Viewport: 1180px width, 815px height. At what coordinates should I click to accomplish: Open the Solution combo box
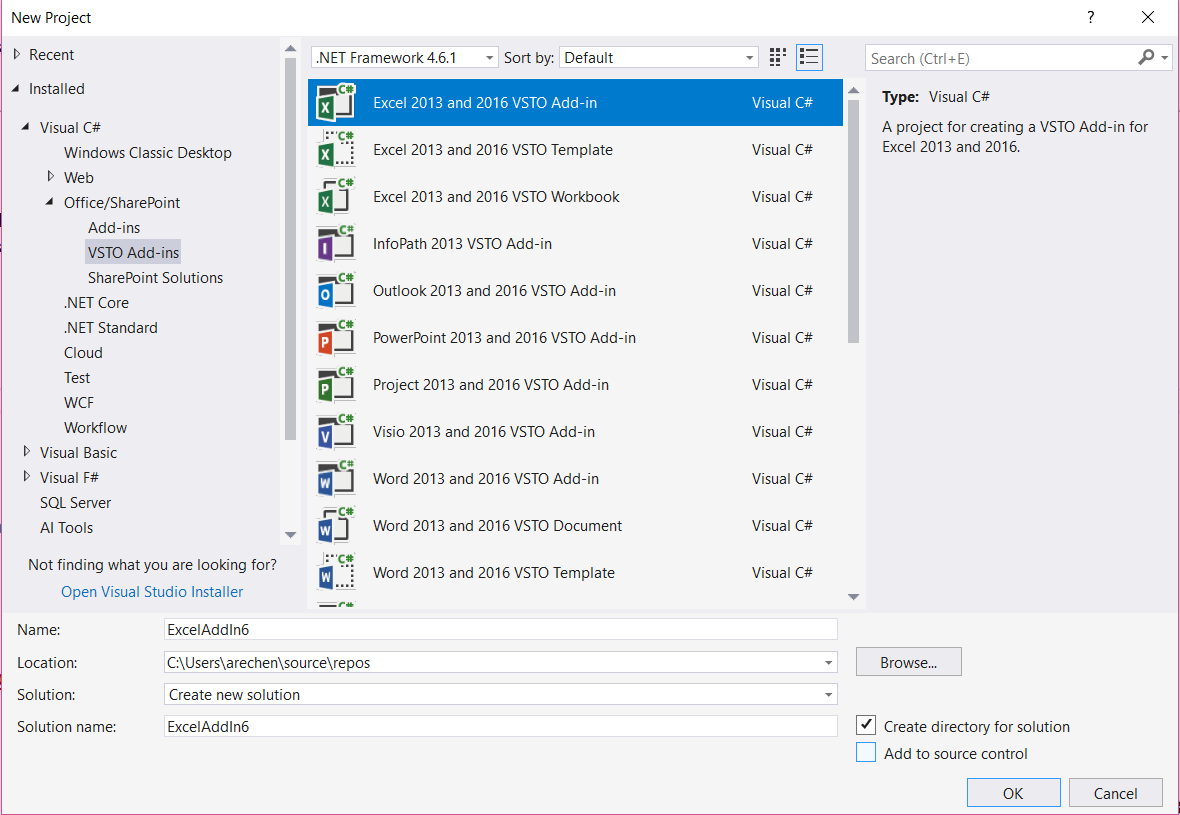(500, 694)
